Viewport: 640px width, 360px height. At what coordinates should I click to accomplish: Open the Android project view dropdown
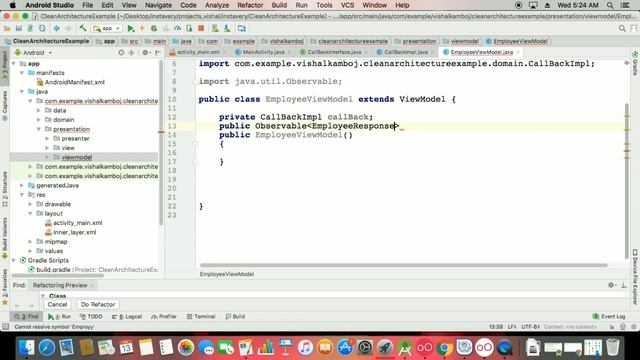coord(33,53)
